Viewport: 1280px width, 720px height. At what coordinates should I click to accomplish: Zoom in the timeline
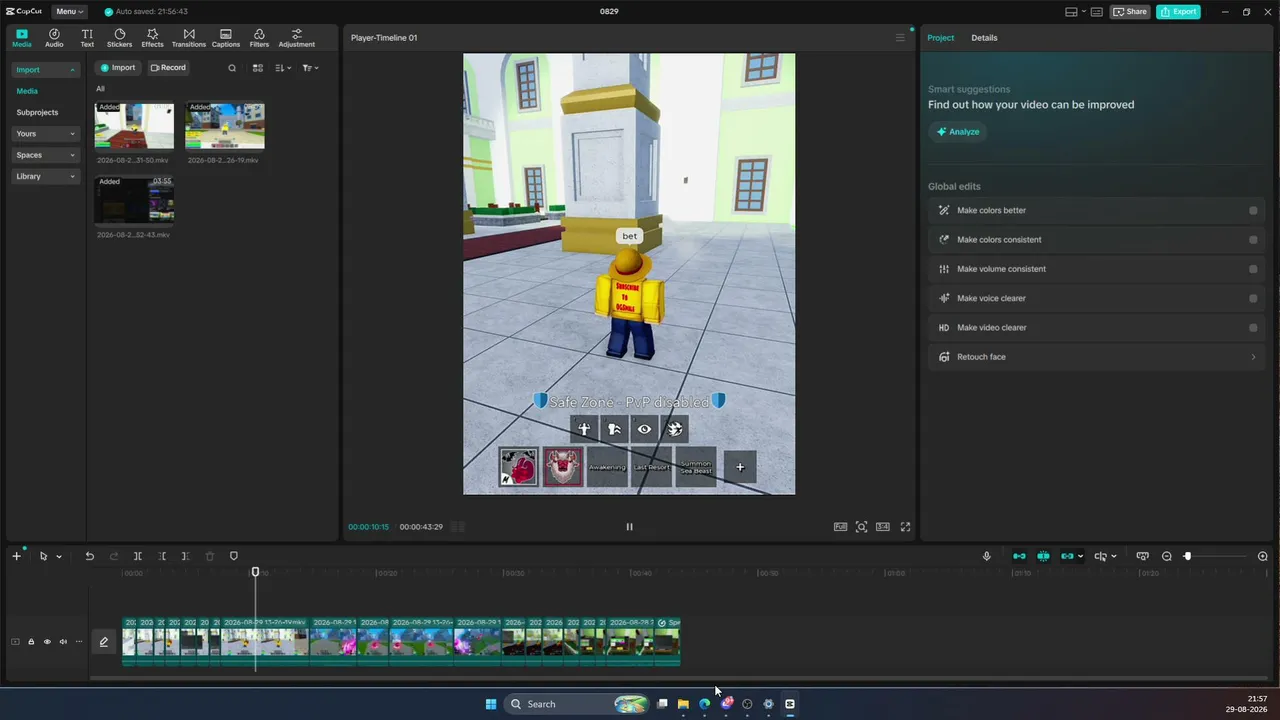coord(1262,556)
